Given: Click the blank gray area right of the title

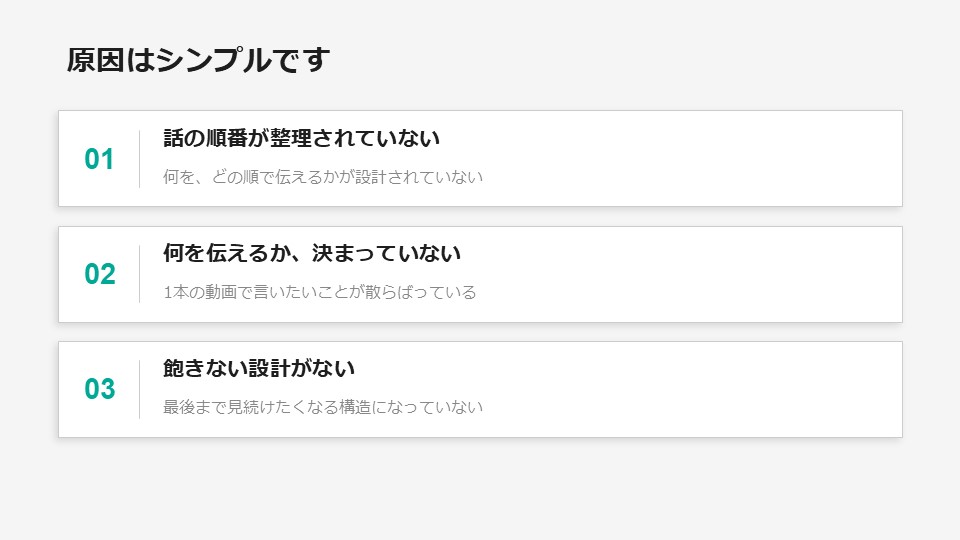Looking at the screenshot, I should tap(650, 60).
